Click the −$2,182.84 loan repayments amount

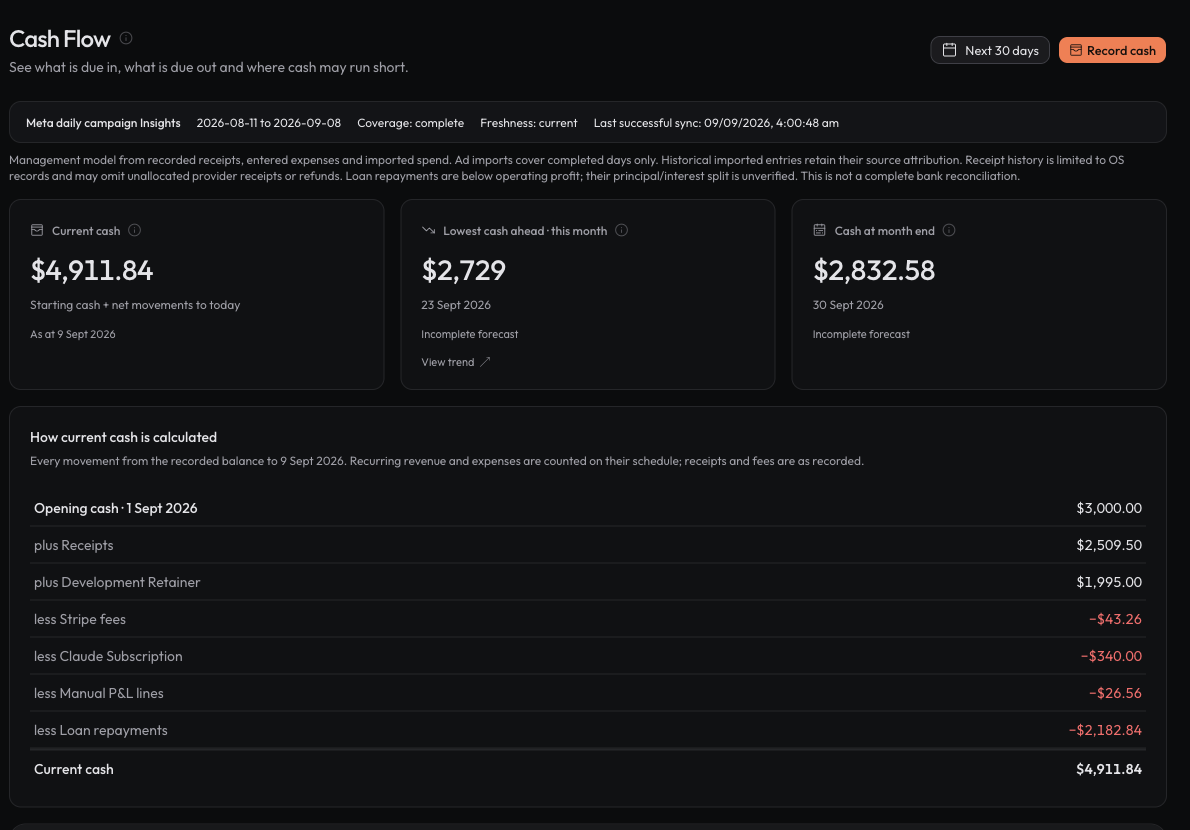click(x=1105, y=731)
